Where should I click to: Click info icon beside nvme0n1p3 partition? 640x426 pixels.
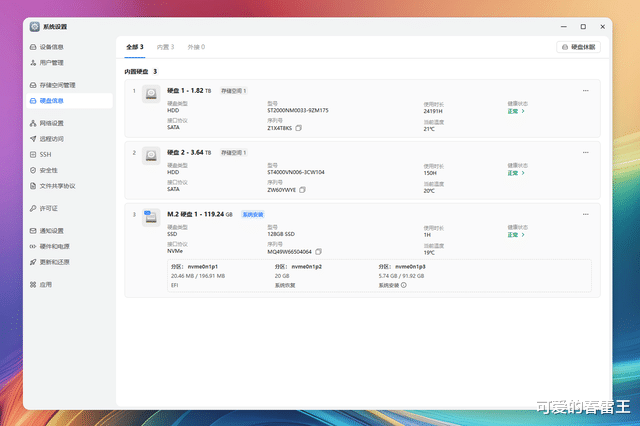[404, 285]
